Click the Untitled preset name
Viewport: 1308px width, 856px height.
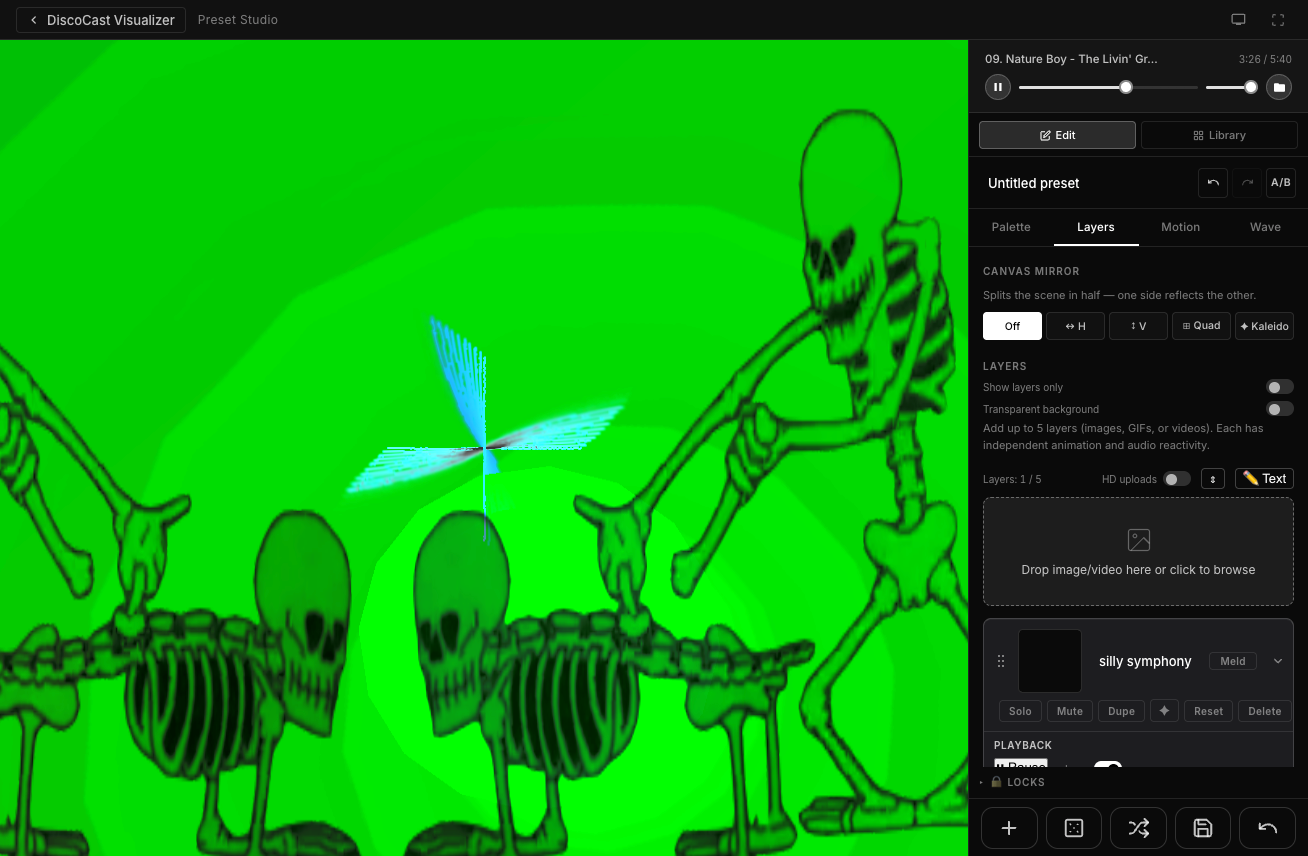tap(1034, 183)
